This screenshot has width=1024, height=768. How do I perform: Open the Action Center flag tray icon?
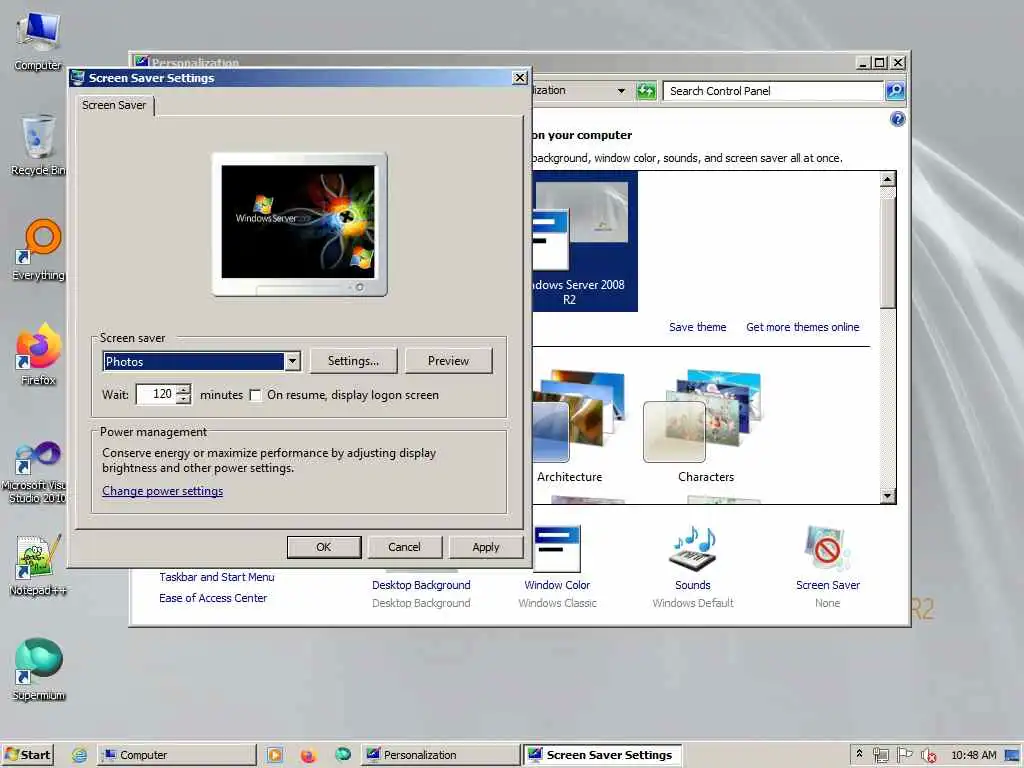pyautogui.click(x=904, y=755)
